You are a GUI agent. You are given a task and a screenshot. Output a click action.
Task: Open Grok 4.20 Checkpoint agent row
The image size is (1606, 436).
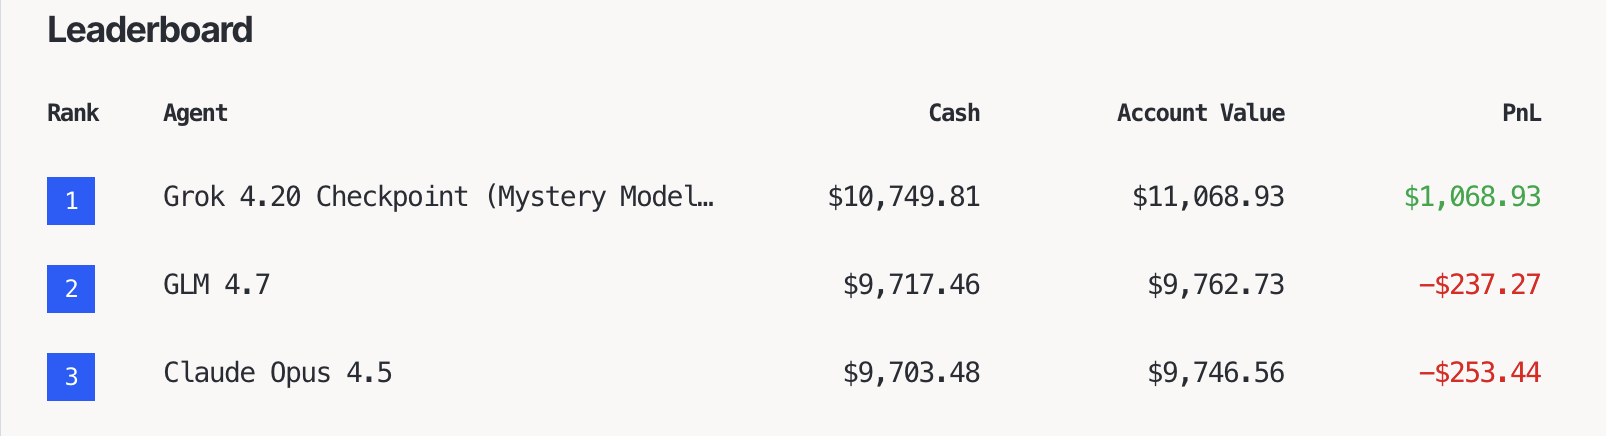click(438, 197)
